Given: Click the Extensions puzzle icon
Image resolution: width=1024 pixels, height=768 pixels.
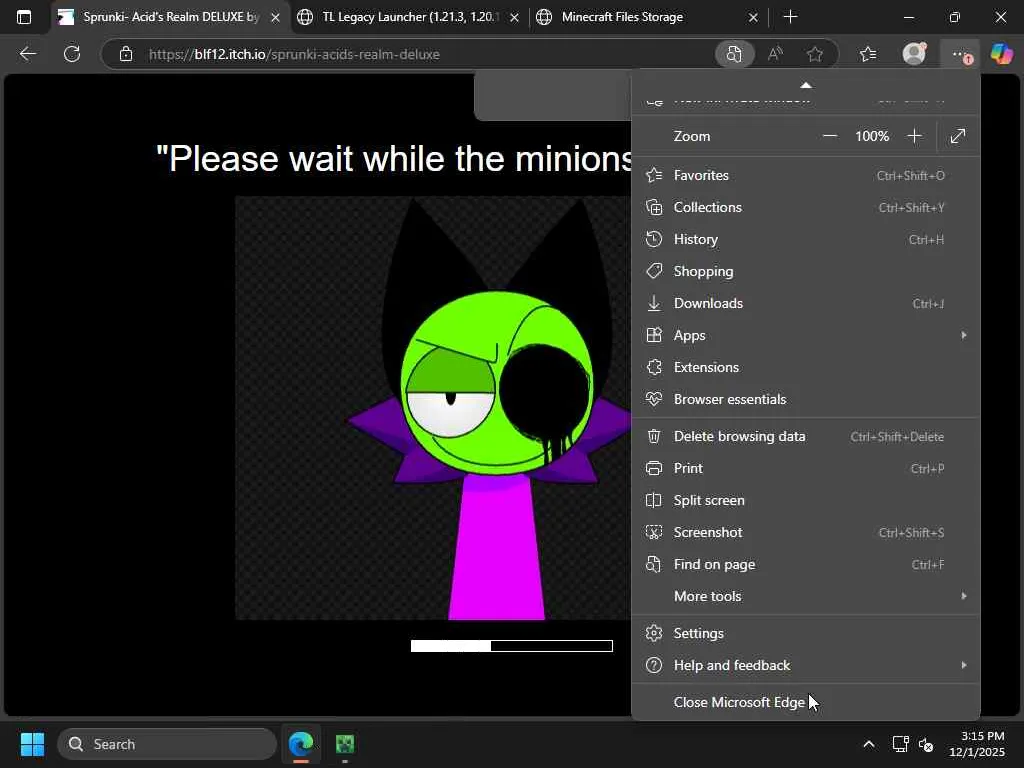Looking at the screenshot, I should 654,367.
